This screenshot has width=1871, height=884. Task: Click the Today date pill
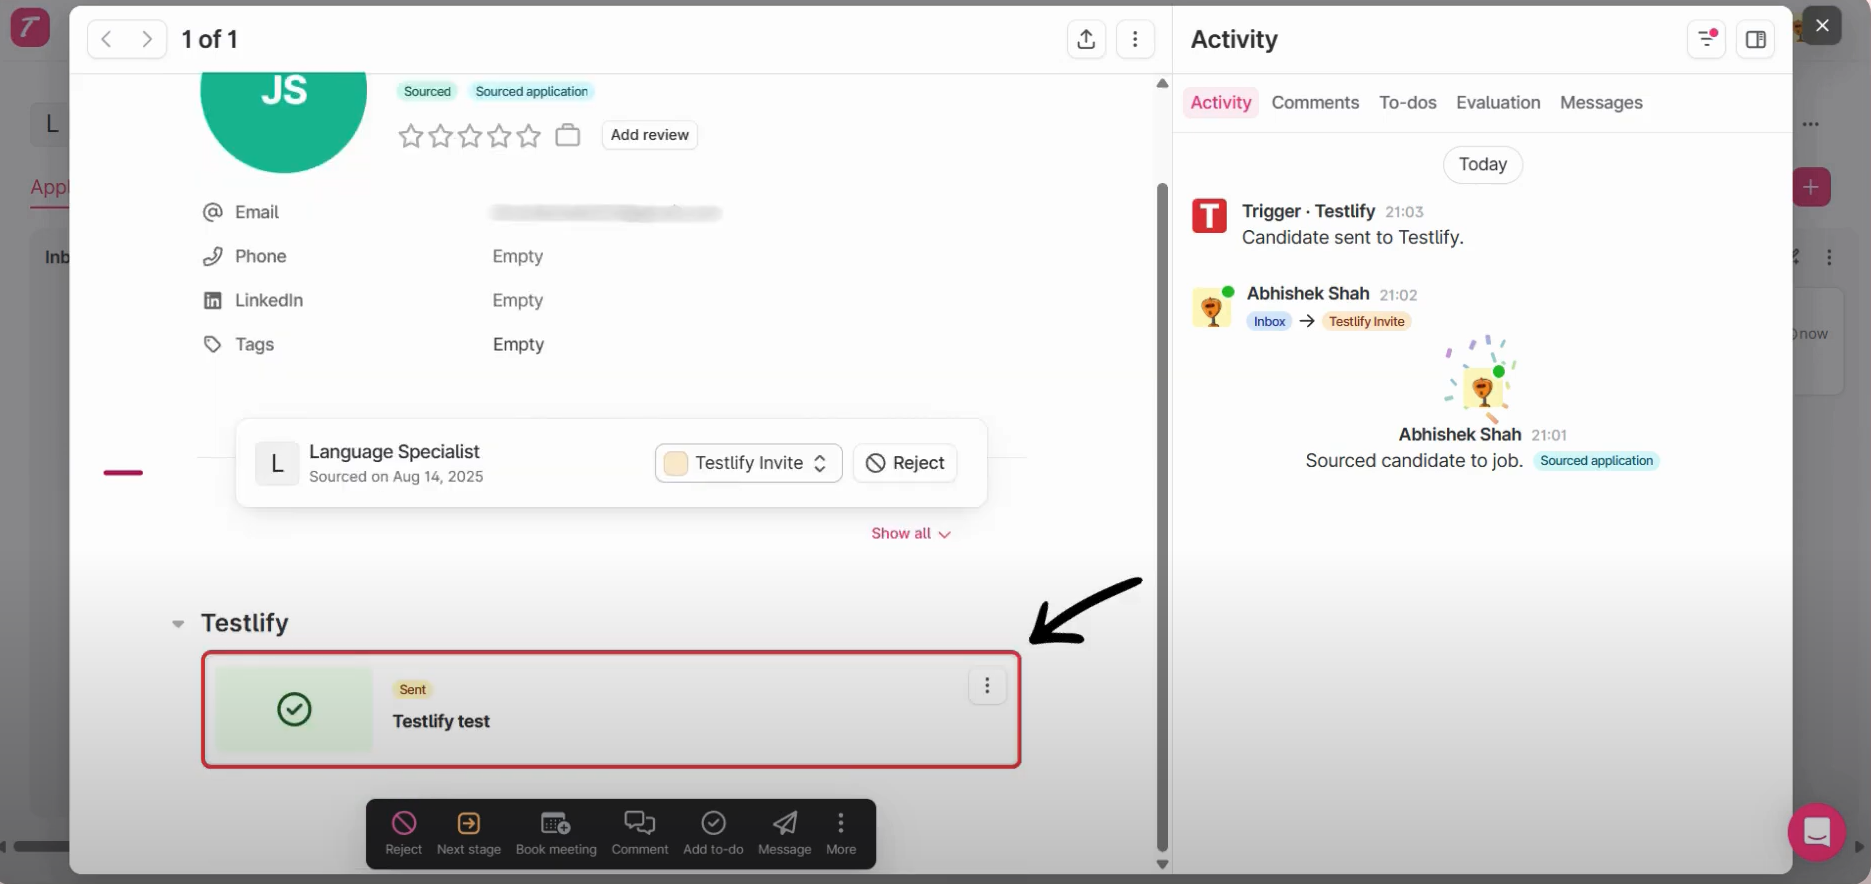coord(1483,165)
